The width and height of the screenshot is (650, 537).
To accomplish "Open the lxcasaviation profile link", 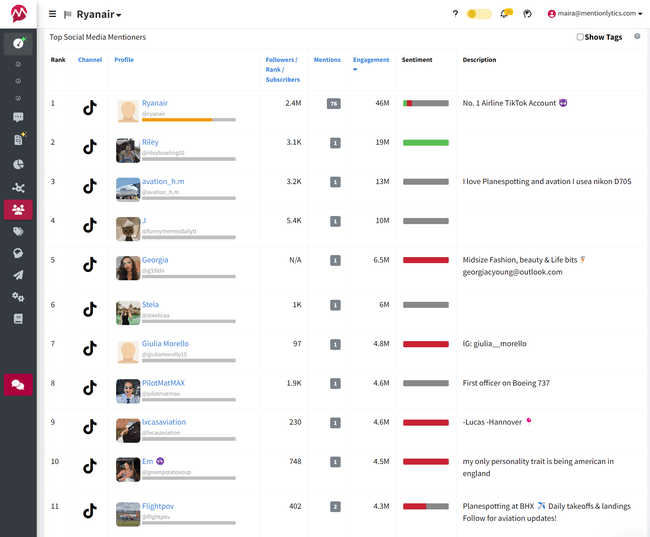I will (164, 422).
